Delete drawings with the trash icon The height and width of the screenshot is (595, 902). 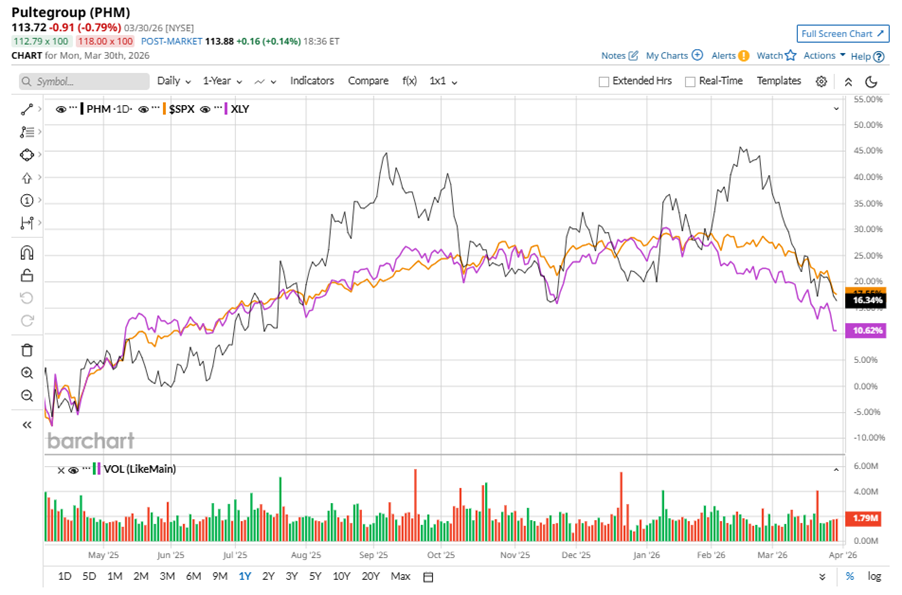(26, 350)
